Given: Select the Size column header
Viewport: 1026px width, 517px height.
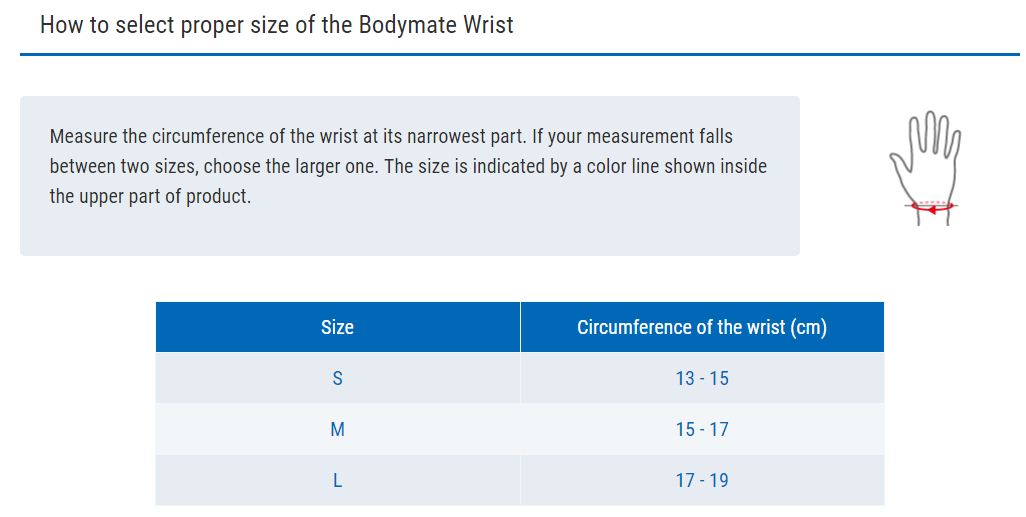Looking at the screenshot, I should click(337, 327).
